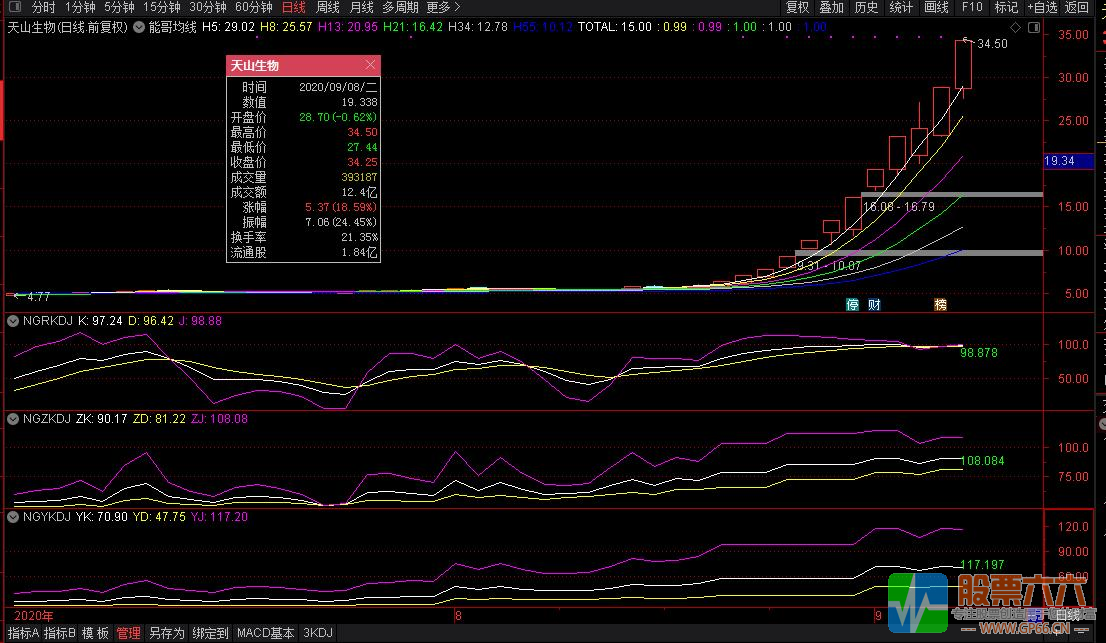Click the 叠加 overlay button
The image size is (1106, 643).
(832, 7)
